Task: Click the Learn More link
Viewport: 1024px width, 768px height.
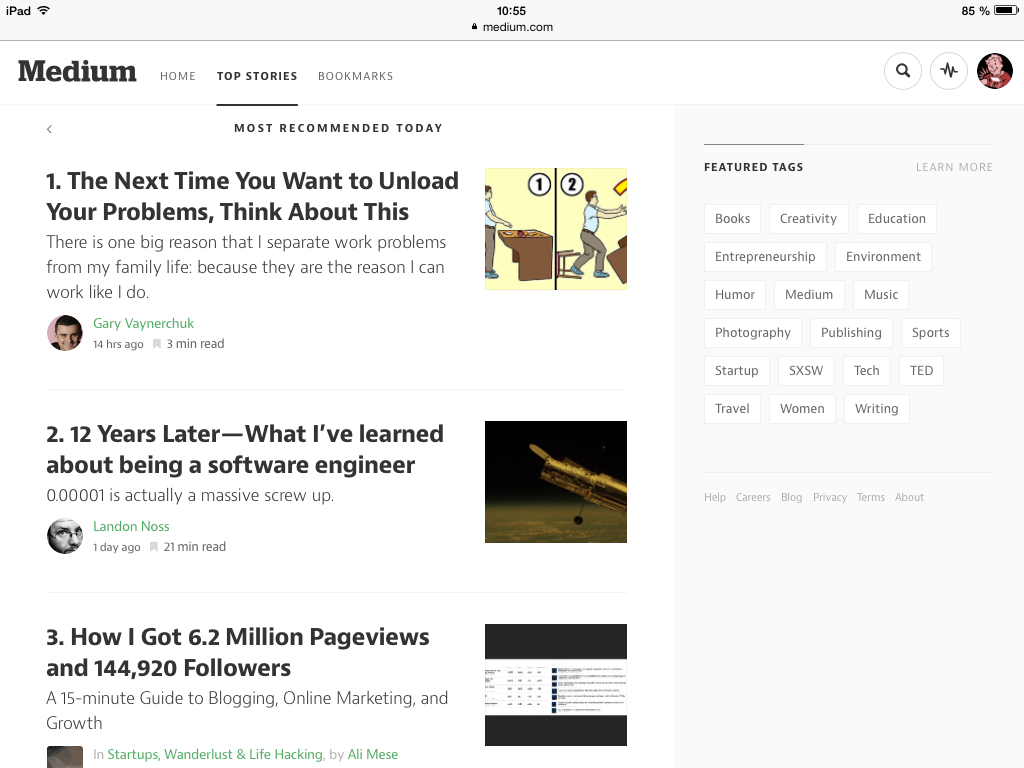Action: [x=954, y=167]
